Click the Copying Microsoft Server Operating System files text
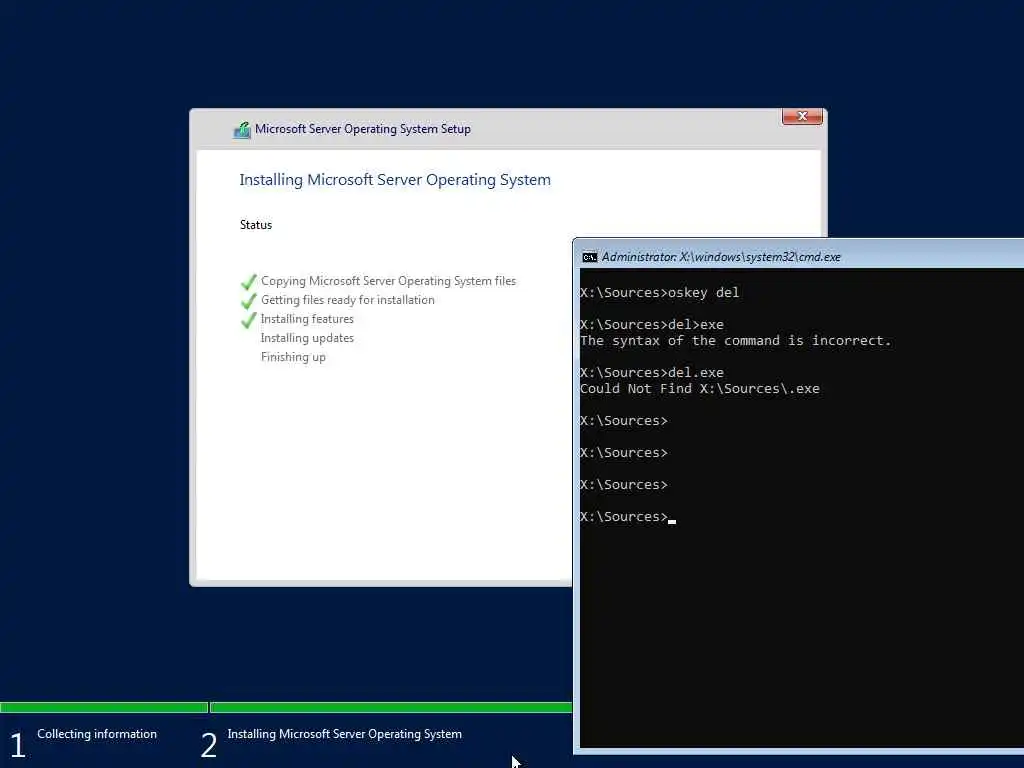The width and height of the screenshot is (1024, 768). coord(389,281)
